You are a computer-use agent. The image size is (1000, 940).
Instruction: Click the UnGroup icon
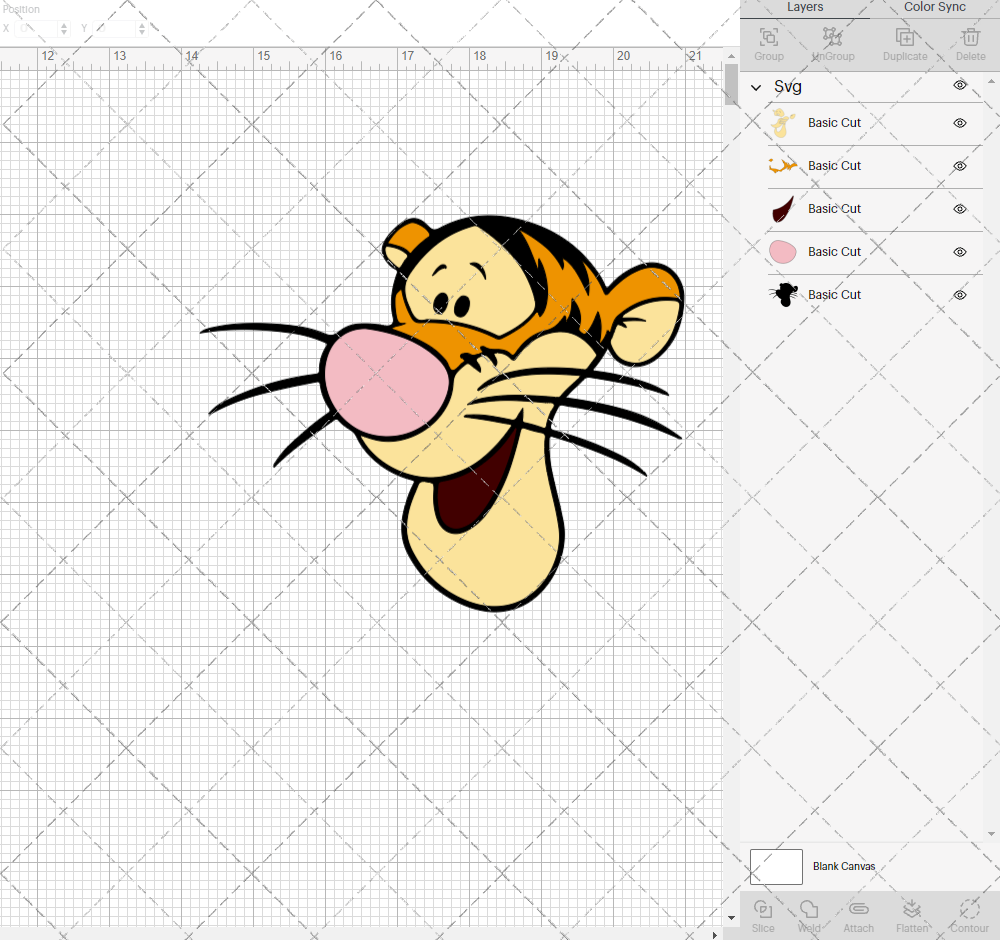pos(832,37)
